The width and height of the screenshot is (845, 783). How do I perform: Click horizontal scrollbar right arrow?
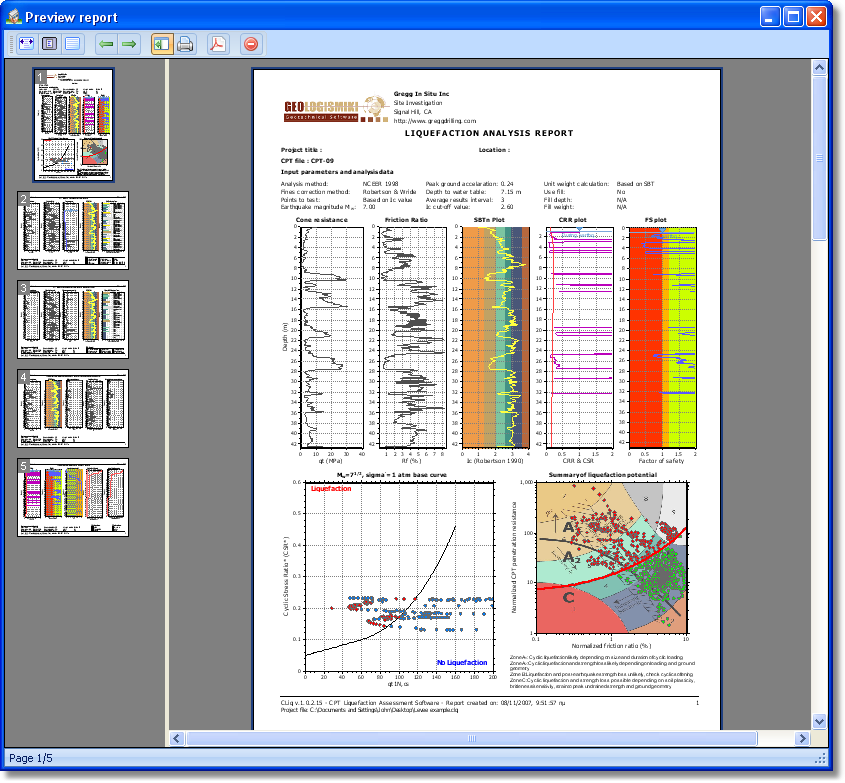pyautogui.click(x=802, y=739)
